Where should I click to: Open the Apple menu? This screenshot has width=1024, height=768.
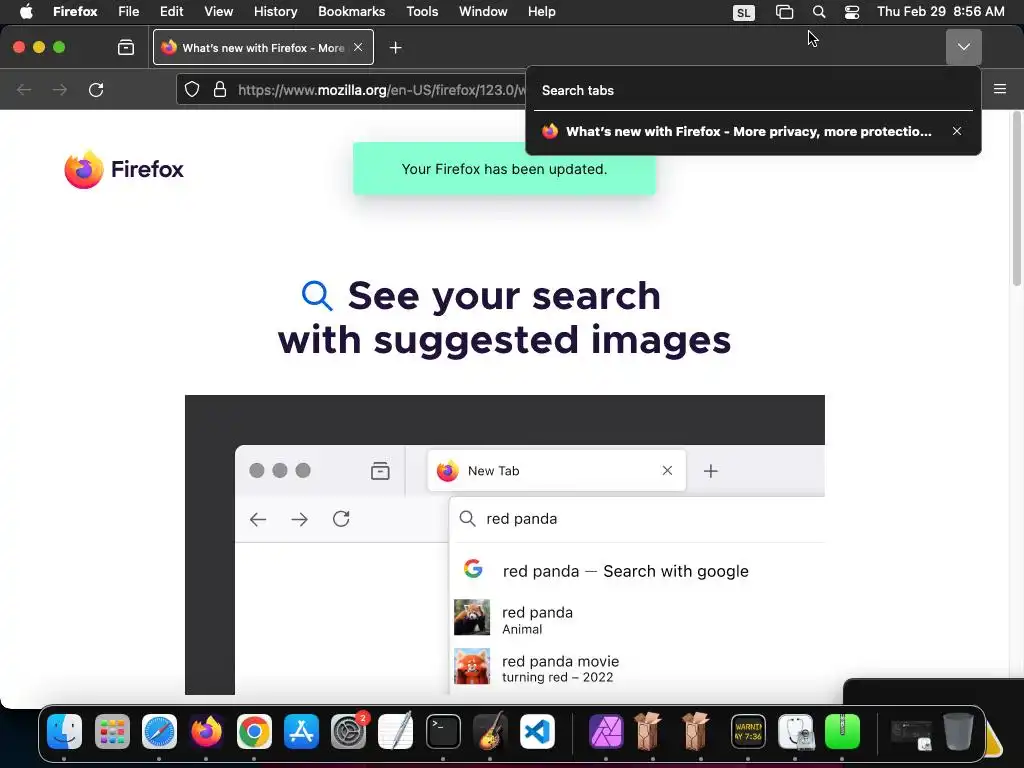(26, 12)
